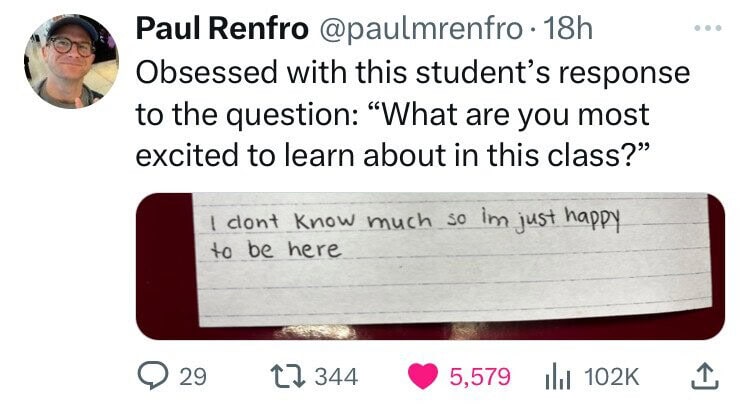Image resolution: width=750 pixels, height=409 pixels.
Task: Open the three-dot more options menu
Action: [708, 29]
